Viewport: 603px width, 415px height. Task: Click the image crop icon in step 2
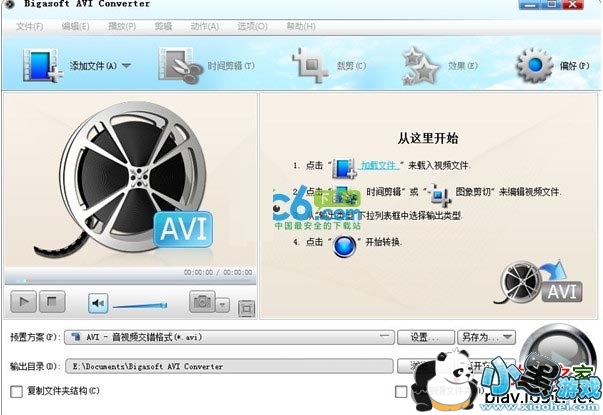point(440,195)
